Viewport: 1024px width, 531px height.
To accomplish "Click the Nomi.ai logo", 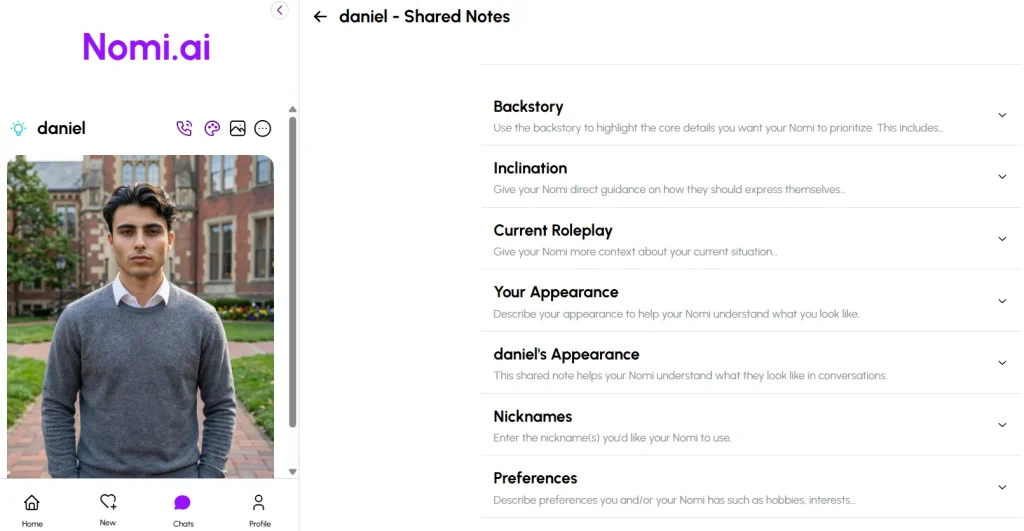I will coord(146,47).
